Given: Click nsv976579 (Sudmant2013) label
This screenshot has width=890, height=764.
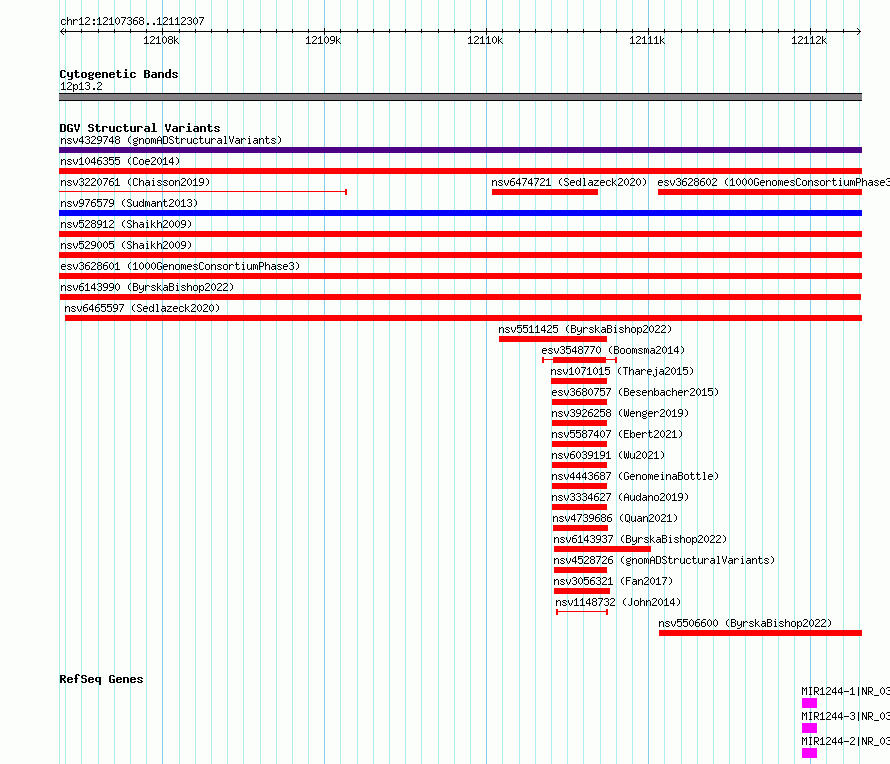Looking at the screenshot, I should (129, 203).
